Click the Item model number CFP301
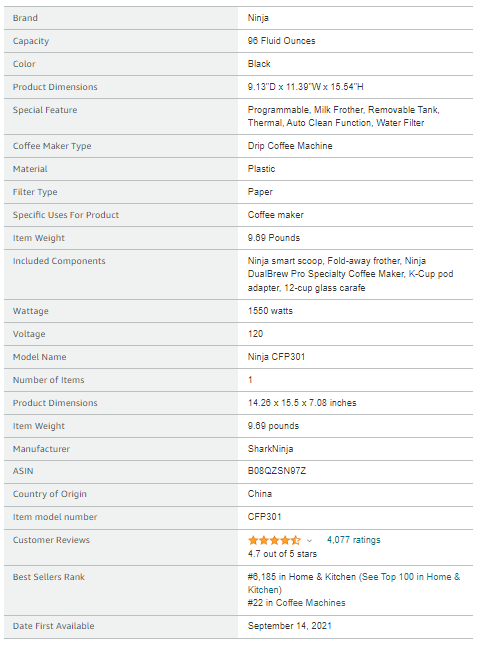The height and width of the screenshot is (646, 482). tap(264, 517)
